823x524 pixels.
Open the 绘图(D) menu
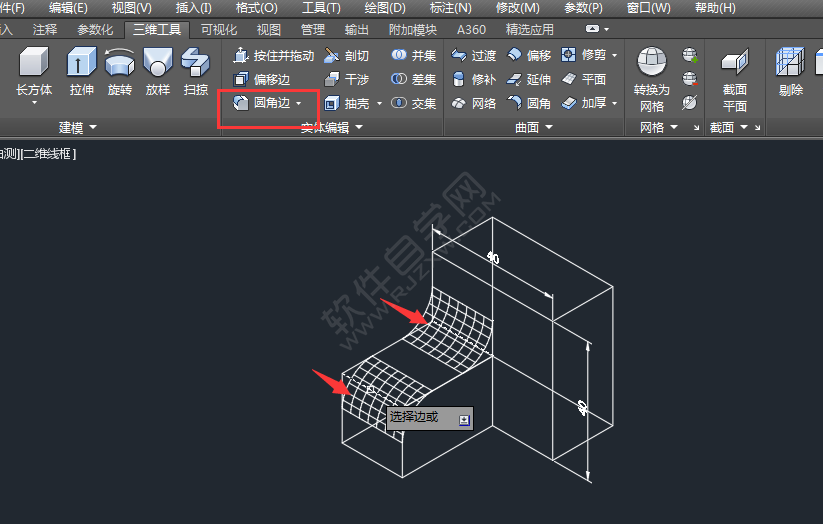[x=385, y=8]
